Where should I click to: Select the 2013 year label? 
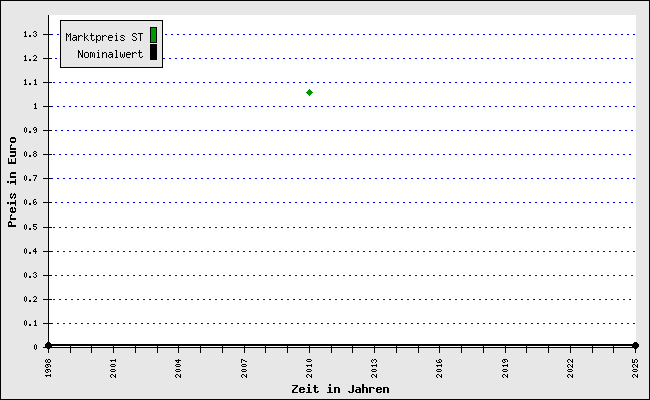(x=375, y=366)
